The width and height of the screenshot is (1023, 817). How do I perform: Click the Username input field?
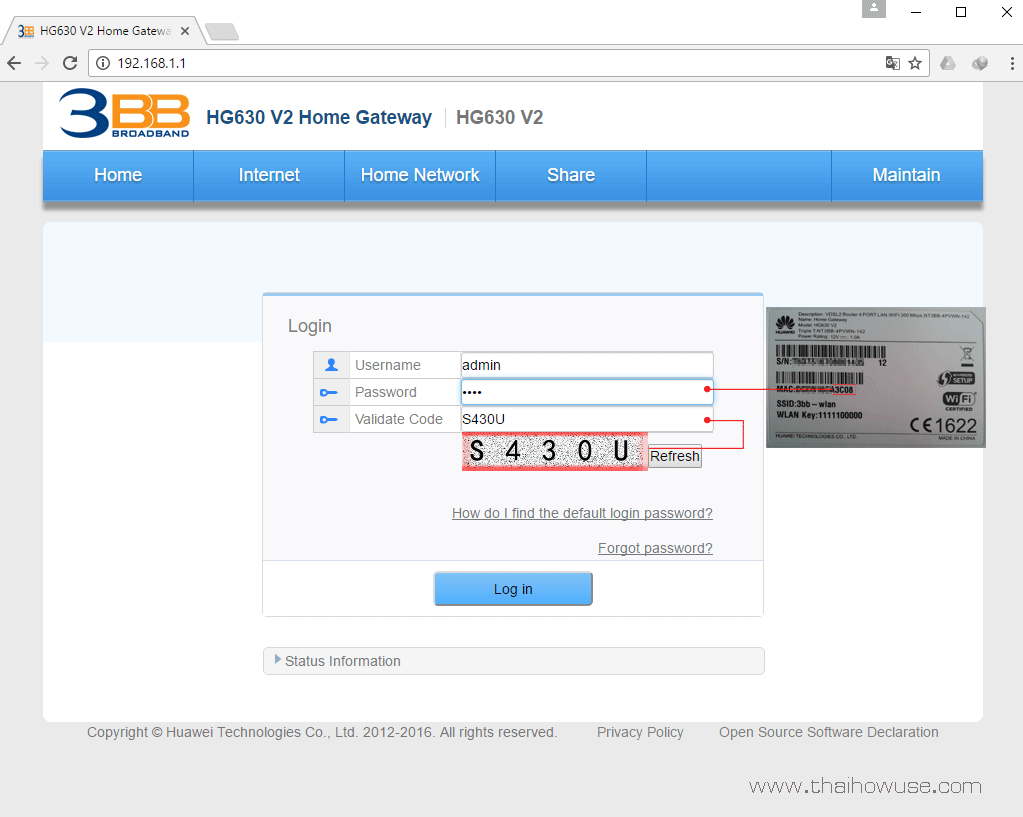point(587,365)
